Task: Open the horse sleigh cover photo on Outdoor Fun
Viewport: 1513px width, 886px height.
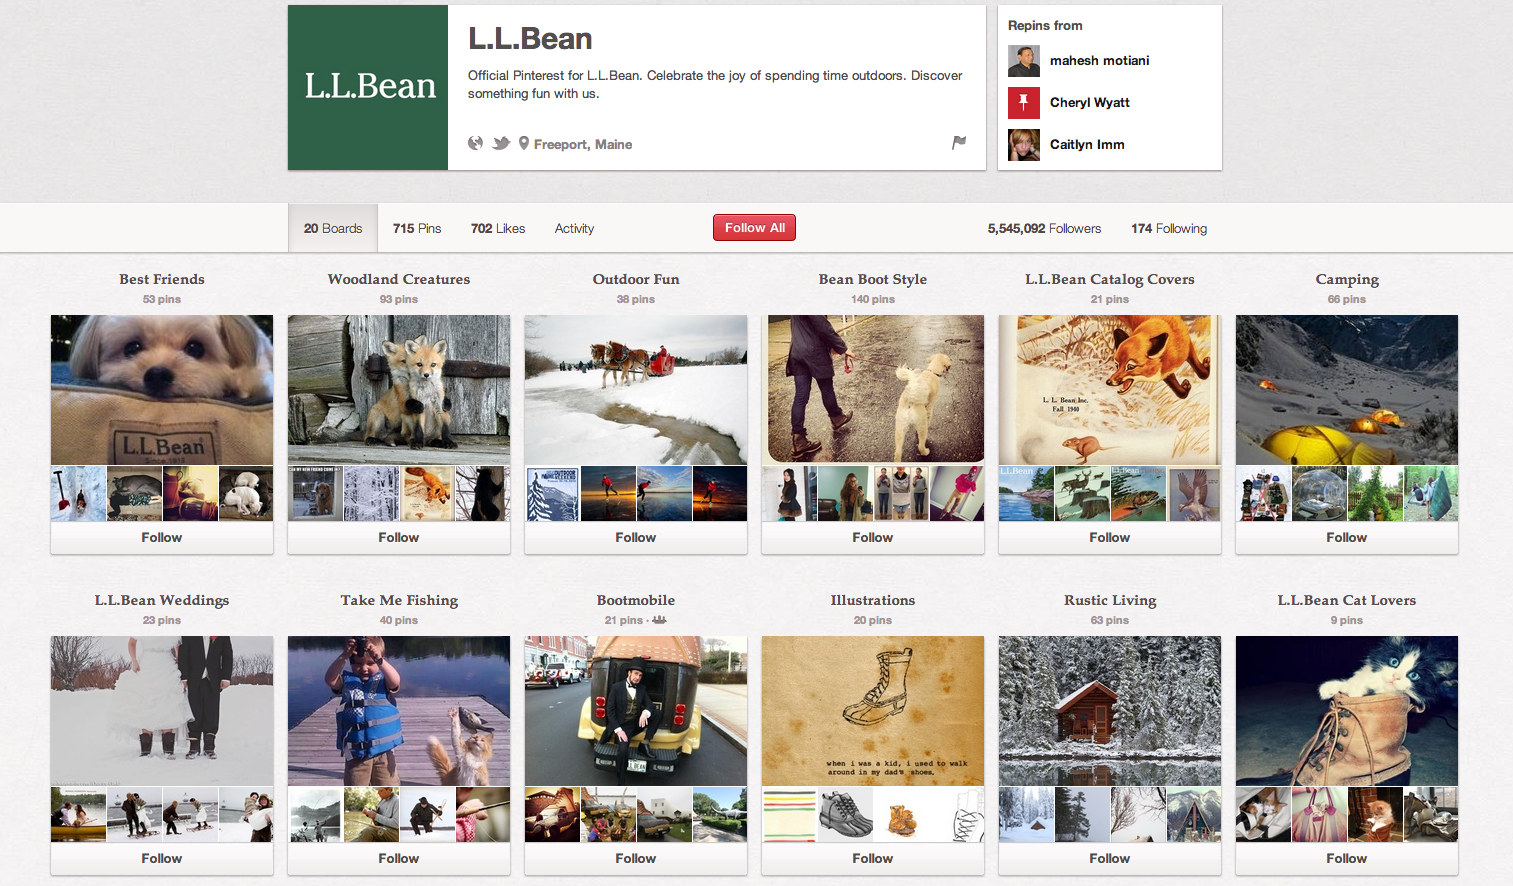Action: click(x=636, y=390)
